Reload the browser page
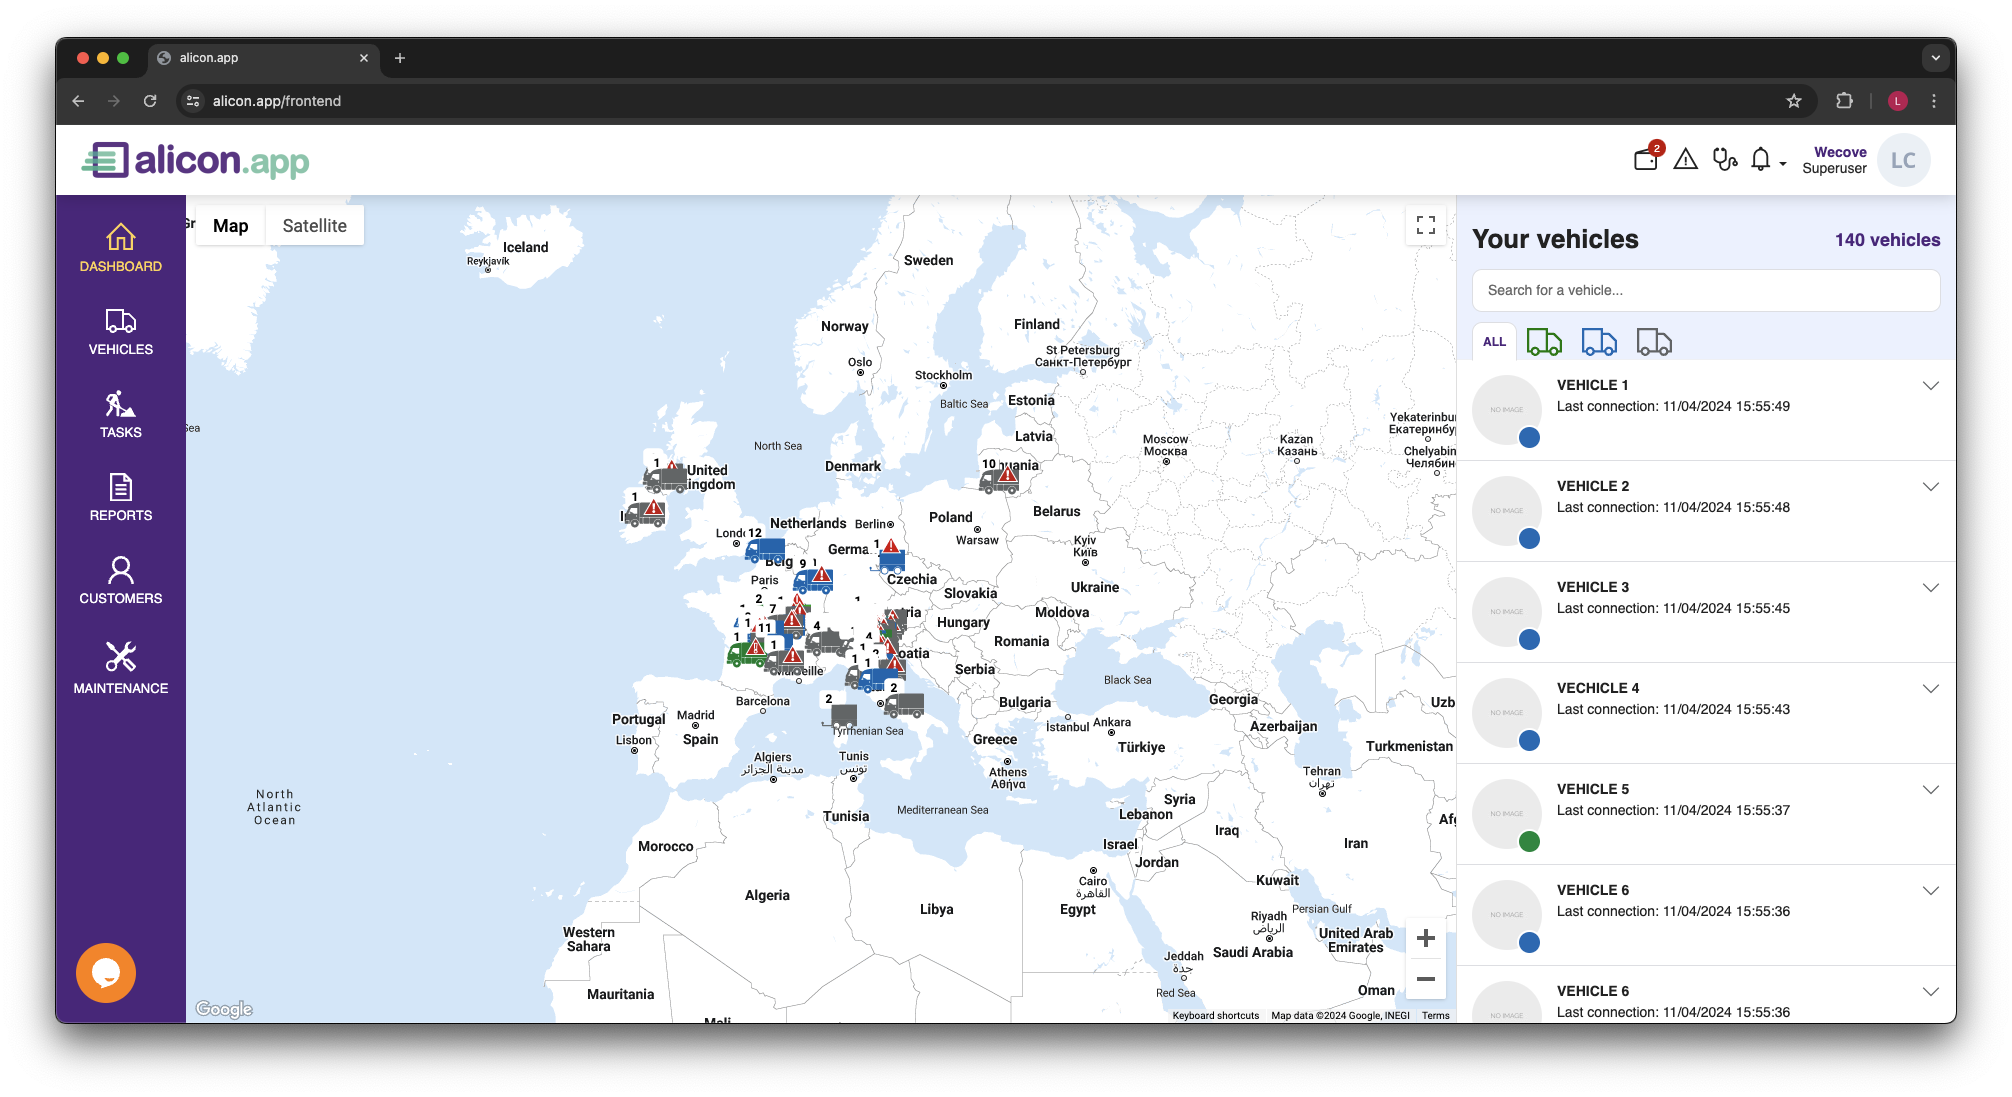The width and height of the screenshot is (2012, 1097). click(x=150, y=101)
